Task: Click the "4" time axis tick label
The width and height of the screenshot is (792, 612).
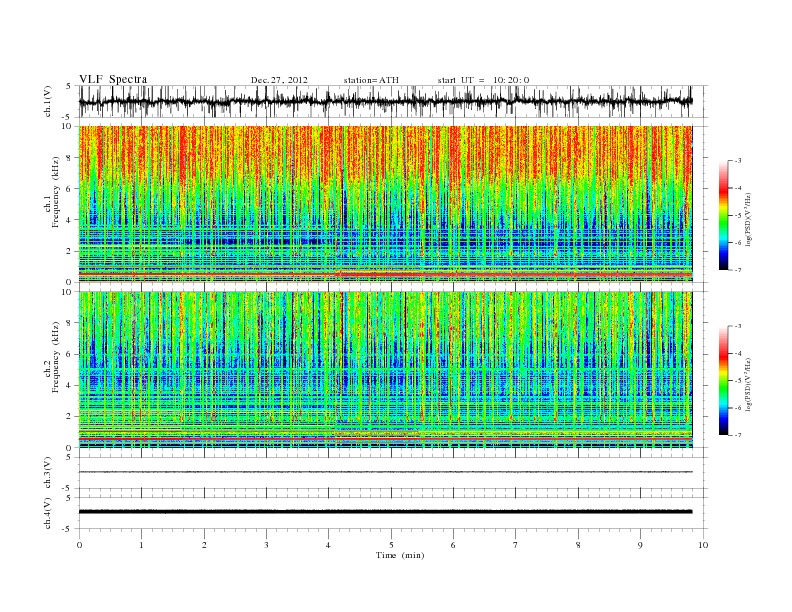Action: [x=329, y=545]
